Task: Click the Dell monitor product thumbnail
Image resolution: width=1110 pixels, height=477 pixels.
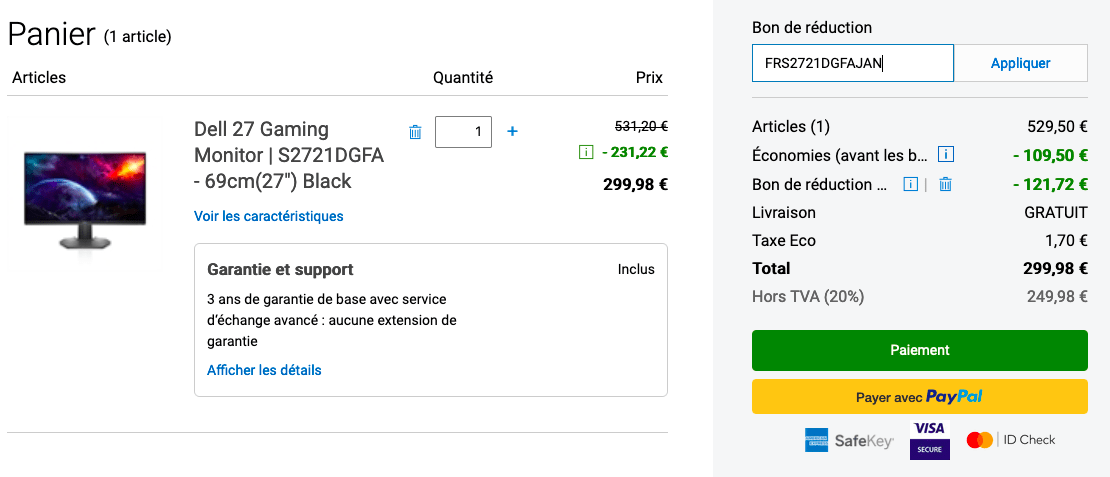Action: point(85,199)
